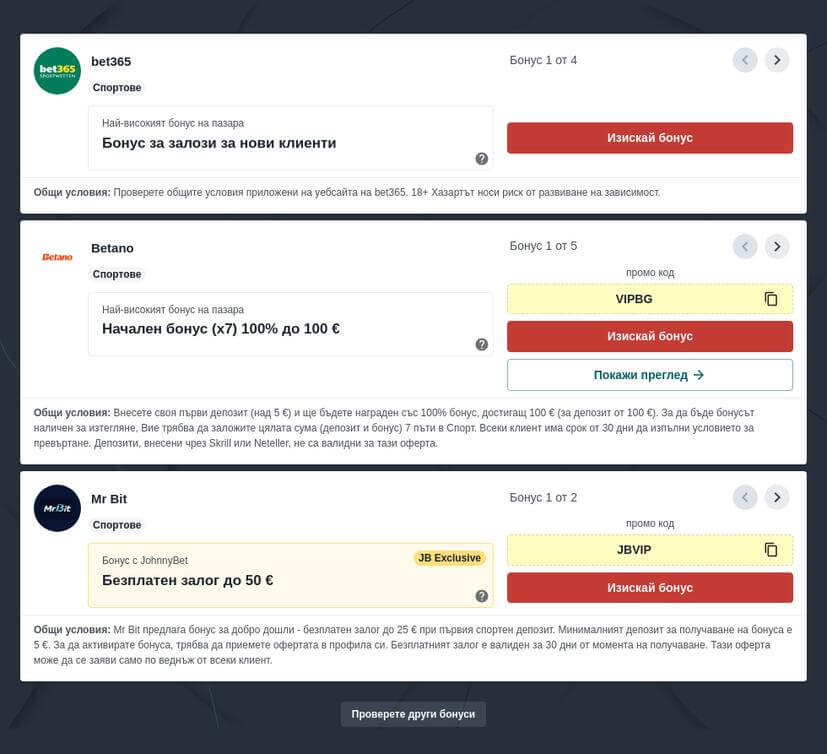
Task: Copy the JBVIP promo code
Action: 771,550
